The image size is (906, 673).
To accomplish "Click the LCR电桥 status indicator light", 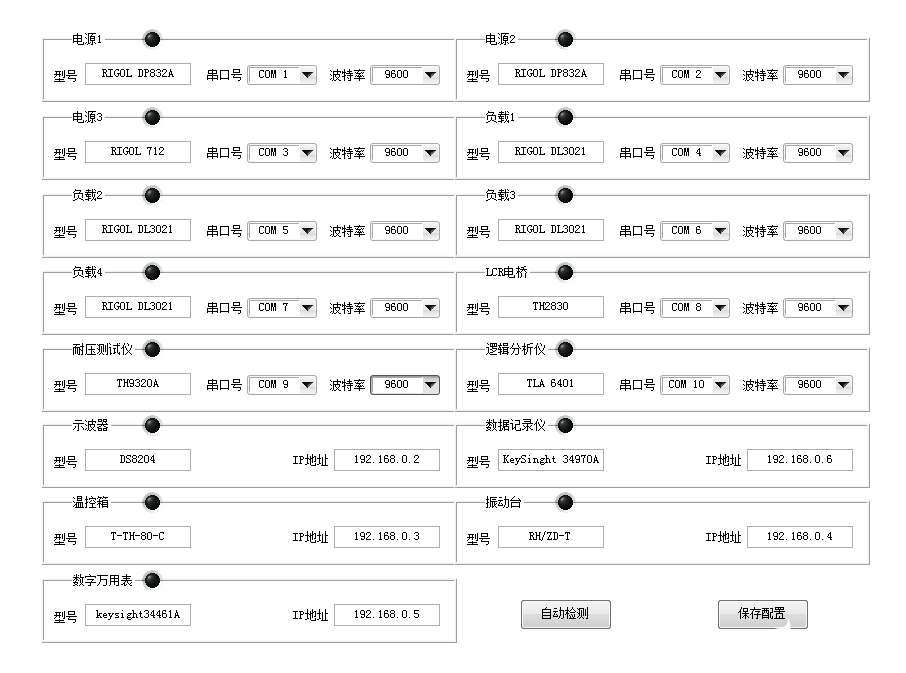I will 565,272.
